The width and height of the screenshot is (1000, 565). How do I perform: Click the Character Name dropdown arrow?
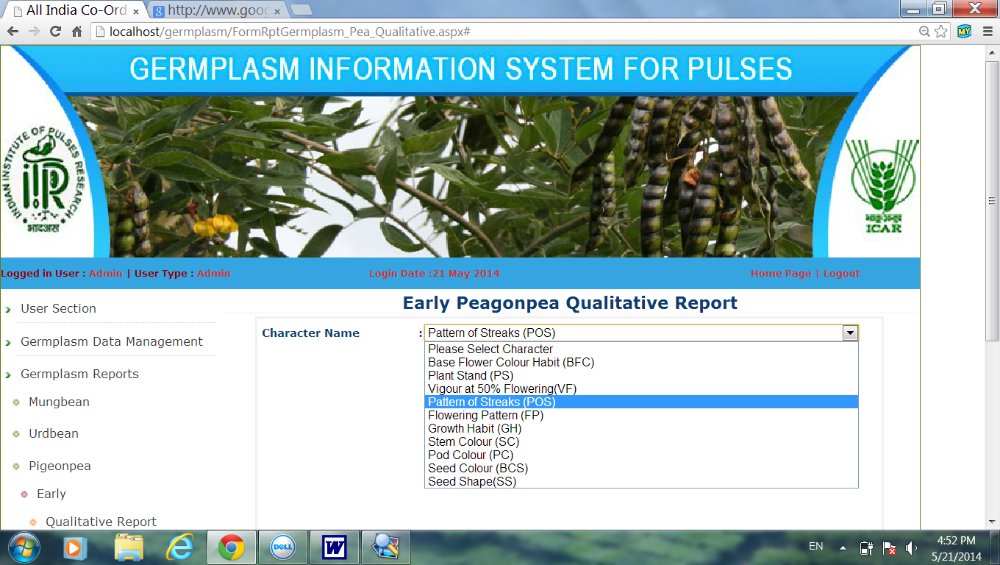pos(849,333)
